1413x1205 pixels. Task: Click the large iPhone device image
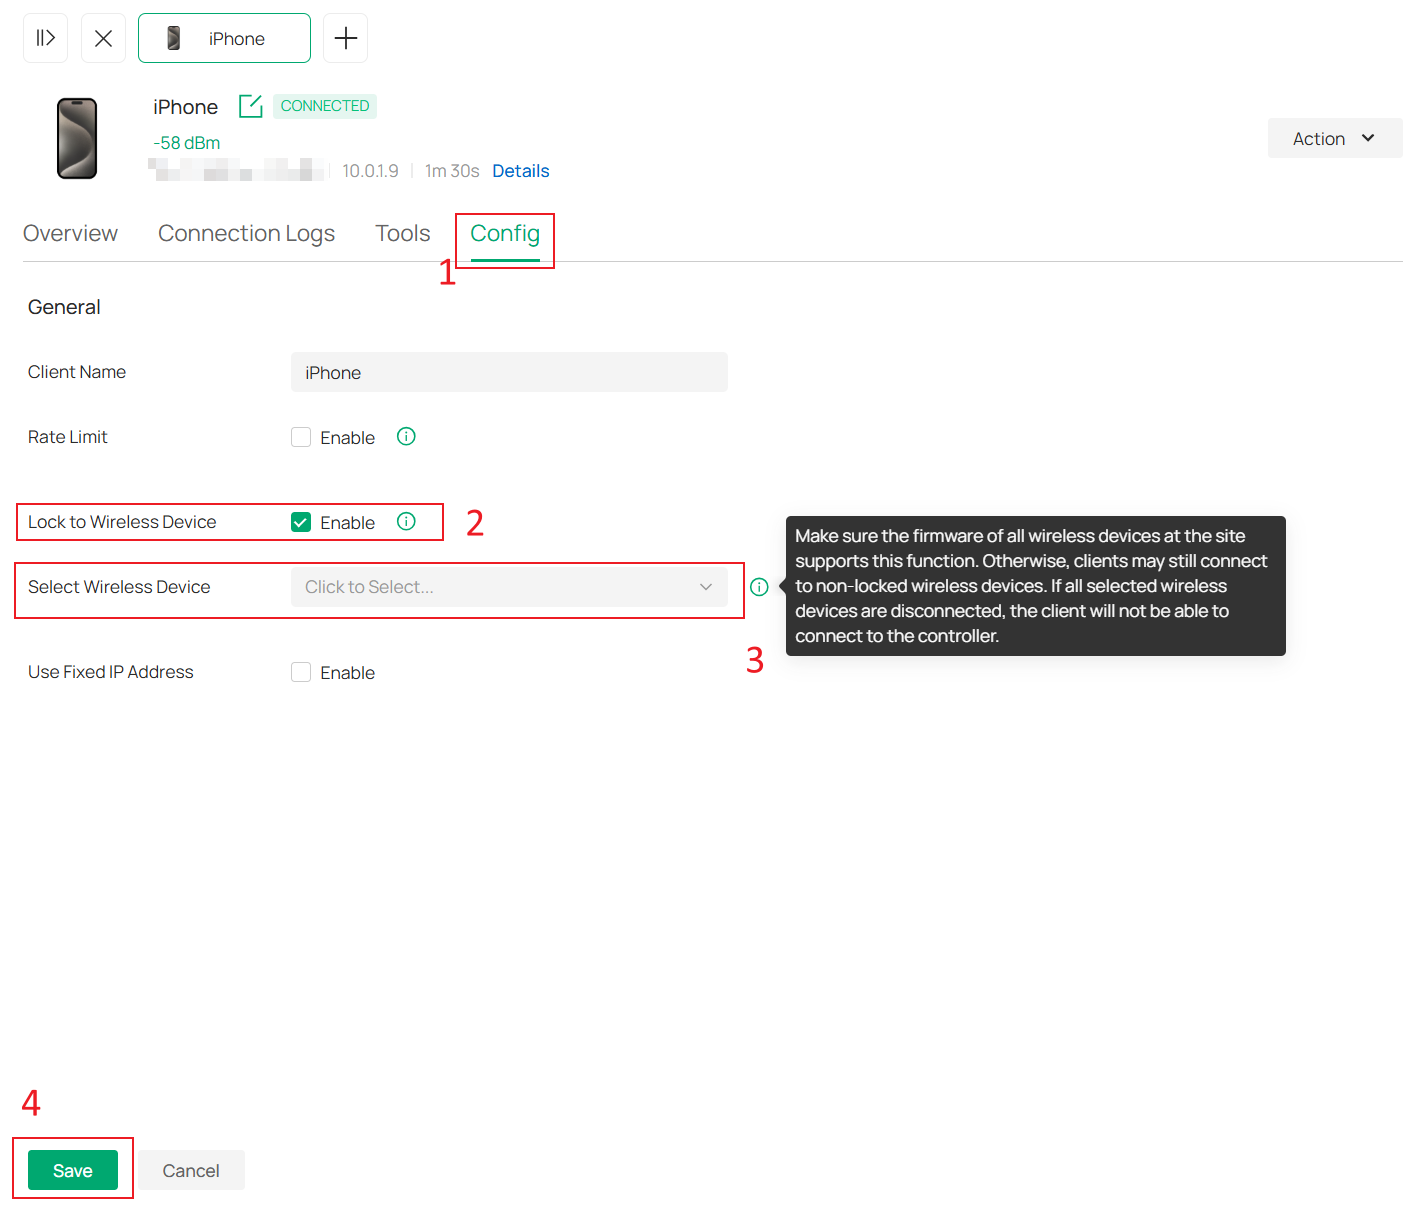(x=77, y=139)
